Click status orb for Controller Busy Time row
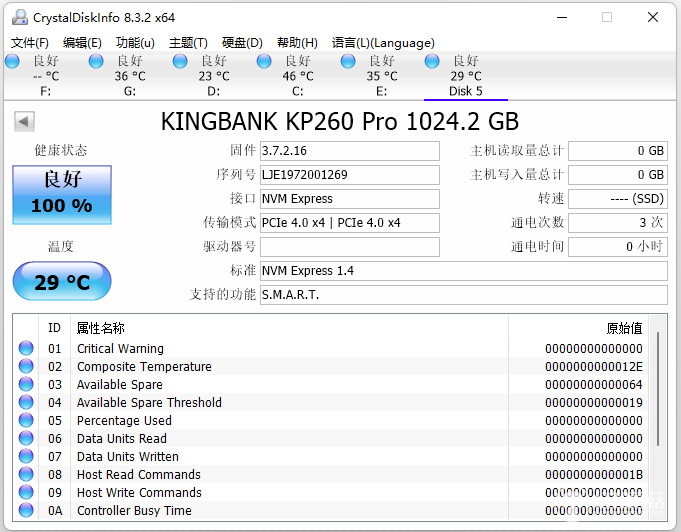Screen dimensions: 681x532 [26, 510]
